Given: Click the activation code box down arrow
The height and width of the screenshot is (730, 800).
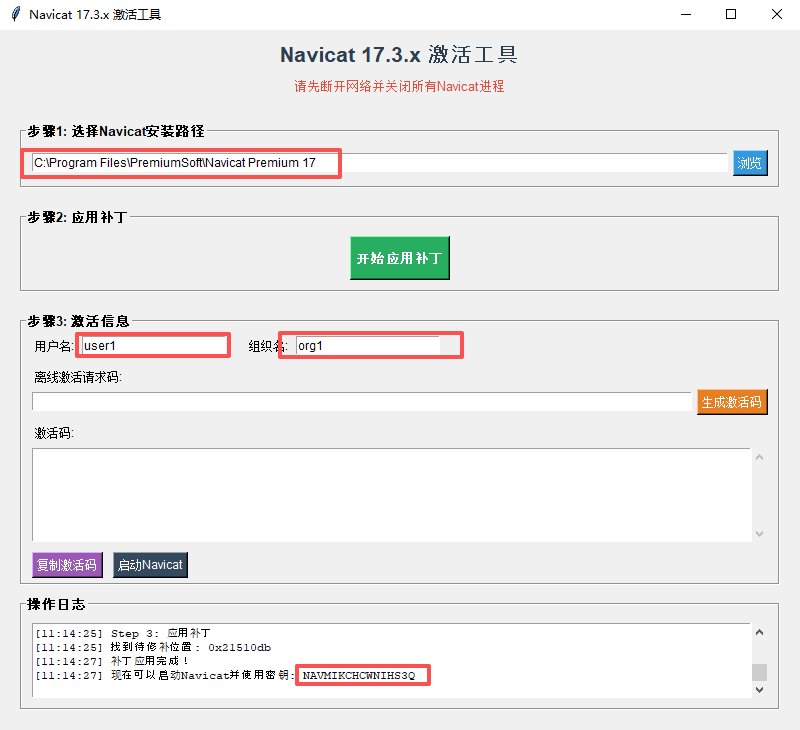Looking at the screenshot, I should pos(759,534).
